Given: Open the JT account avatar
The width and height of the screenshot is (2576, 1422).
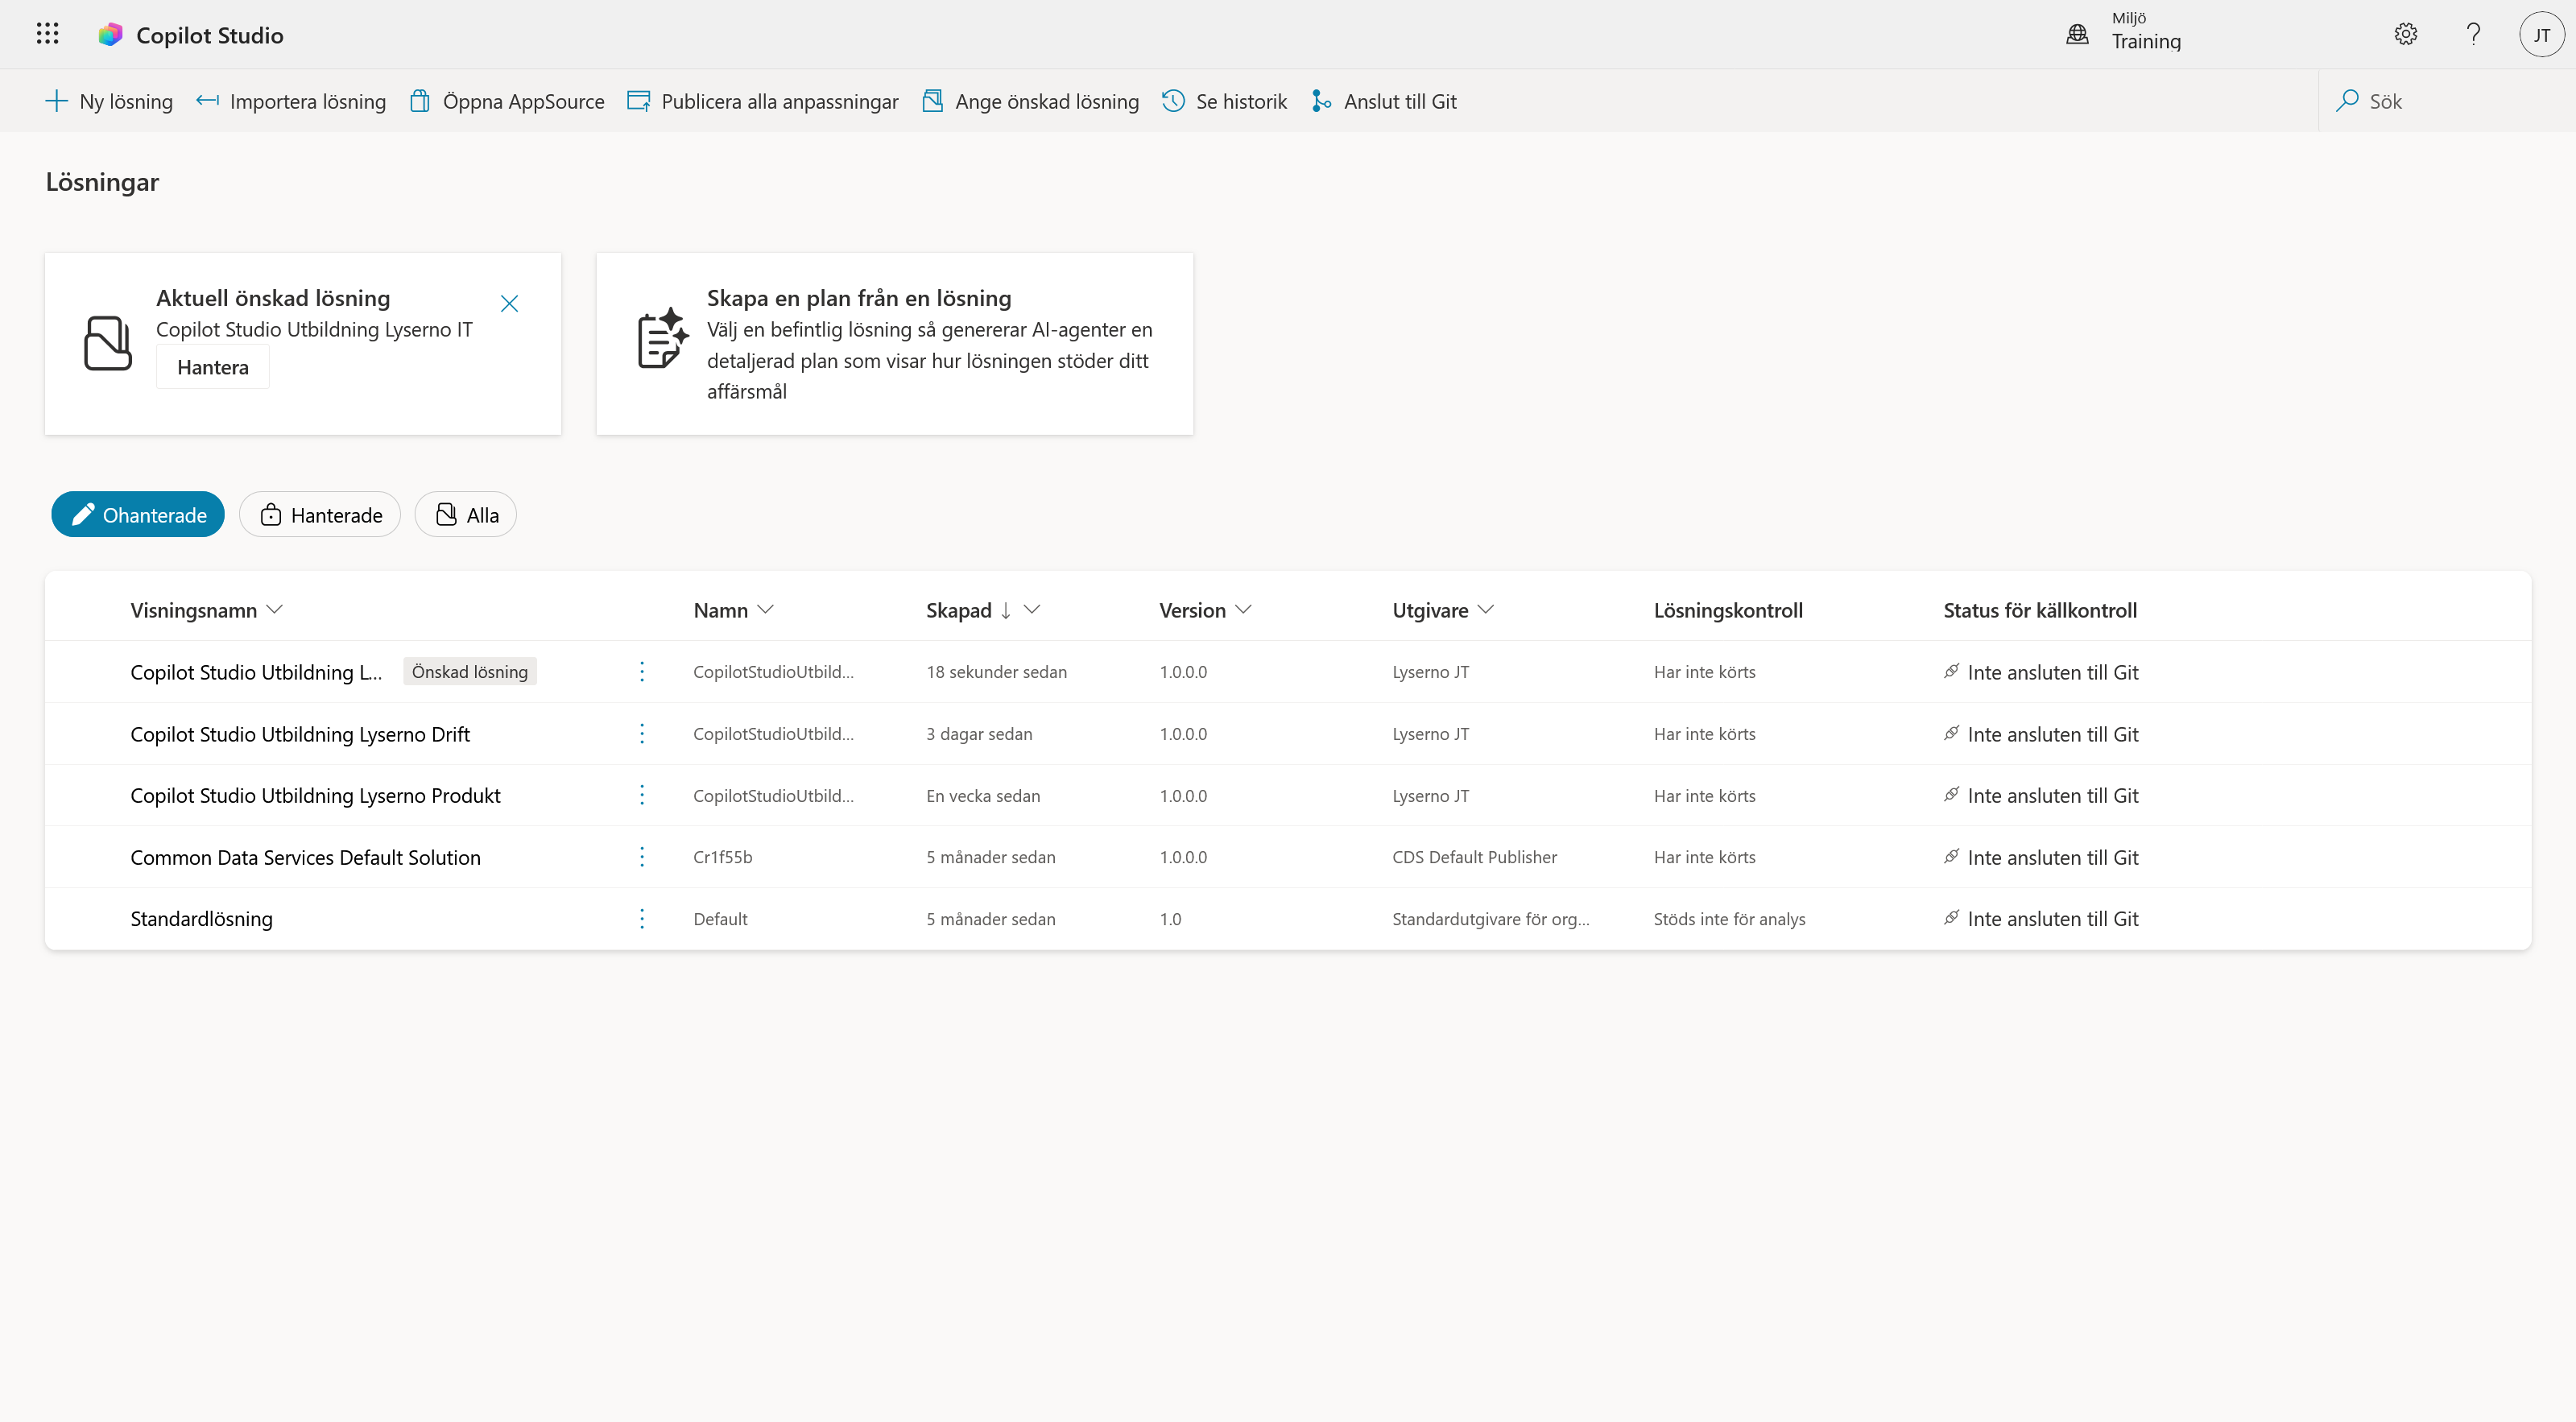Looking at the screenshot, I should (x=2541, y=34).
